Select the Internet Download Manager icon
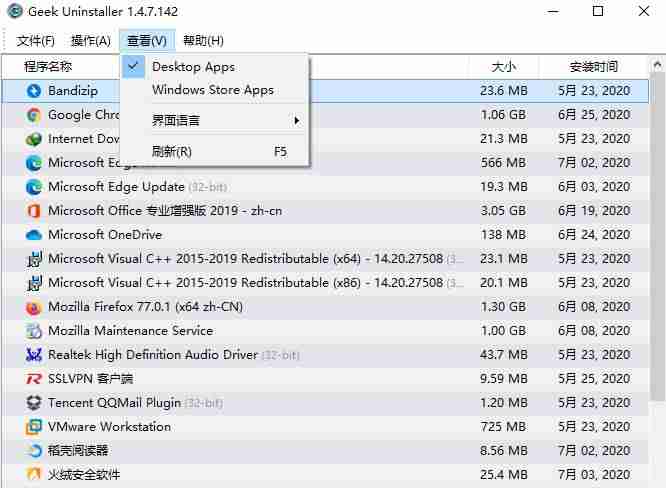The height and width of the screenshot is (488, 666). coord(34,139)
